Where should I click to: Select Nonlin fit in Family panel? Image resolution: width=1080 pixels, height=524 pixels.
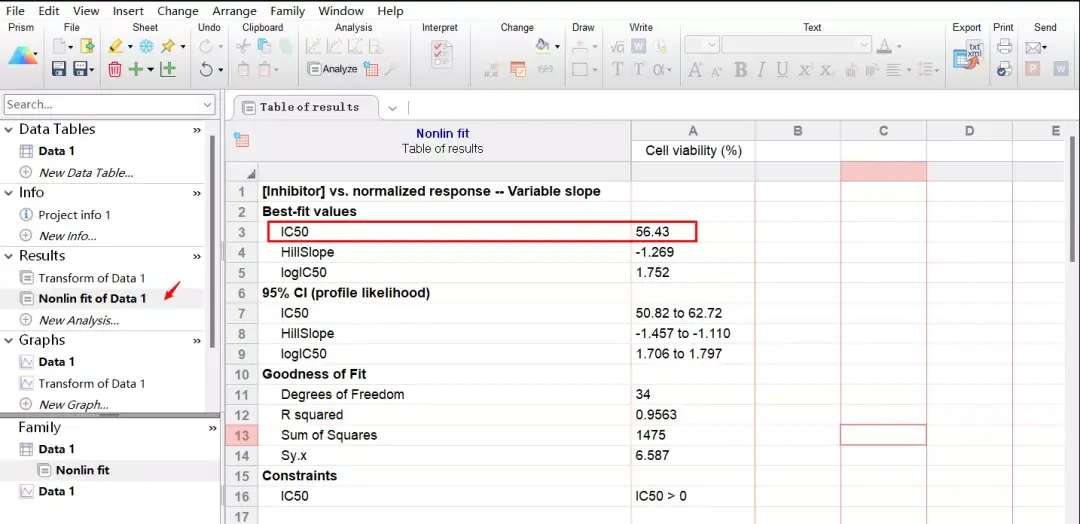(83, 470)
